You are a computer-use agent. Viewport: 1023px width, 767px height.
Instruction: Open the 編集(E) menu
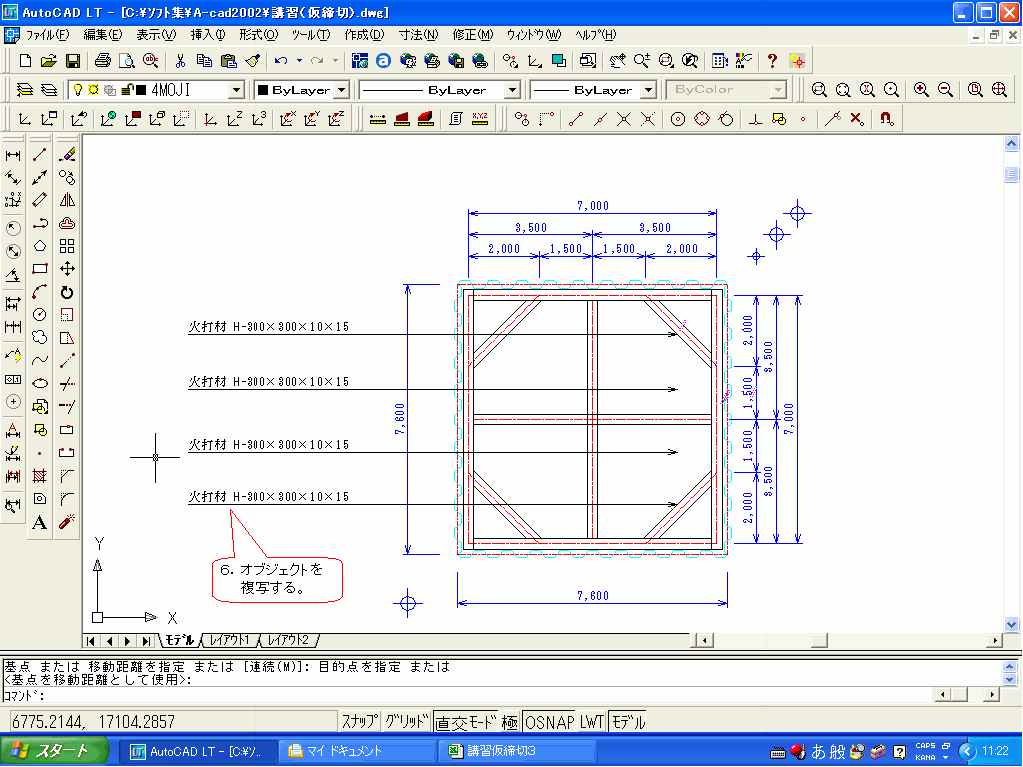point(102,35)
